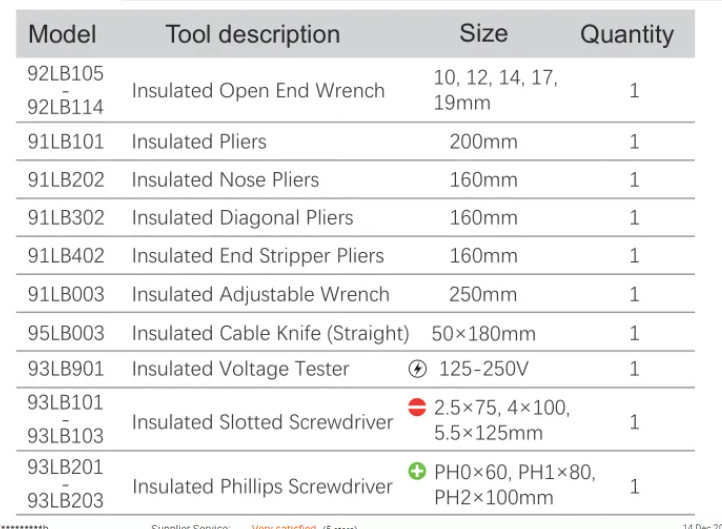Click the Very satisfied rating link
The height and width of the screenshot is (529, 722).
(284, 526)
